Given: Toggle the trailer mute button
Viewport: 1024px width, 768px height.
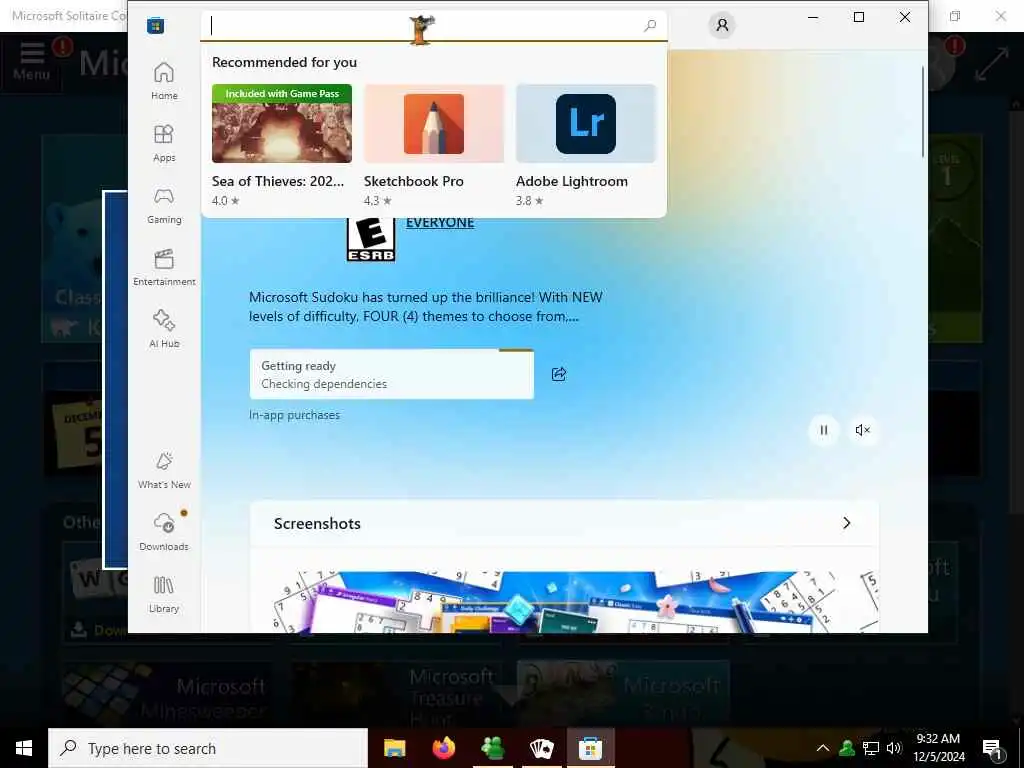Looking at the screenshot, I should 863,430.
